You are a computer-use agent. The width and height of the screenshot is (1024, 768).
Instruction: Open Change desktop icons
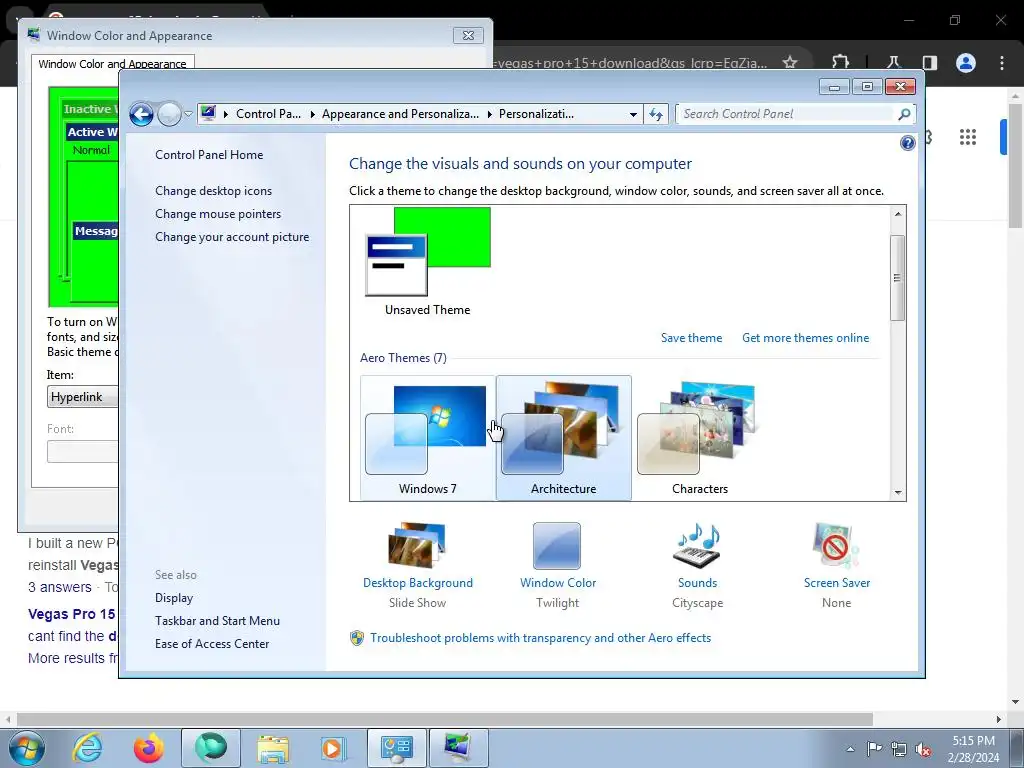click(214, 191)
